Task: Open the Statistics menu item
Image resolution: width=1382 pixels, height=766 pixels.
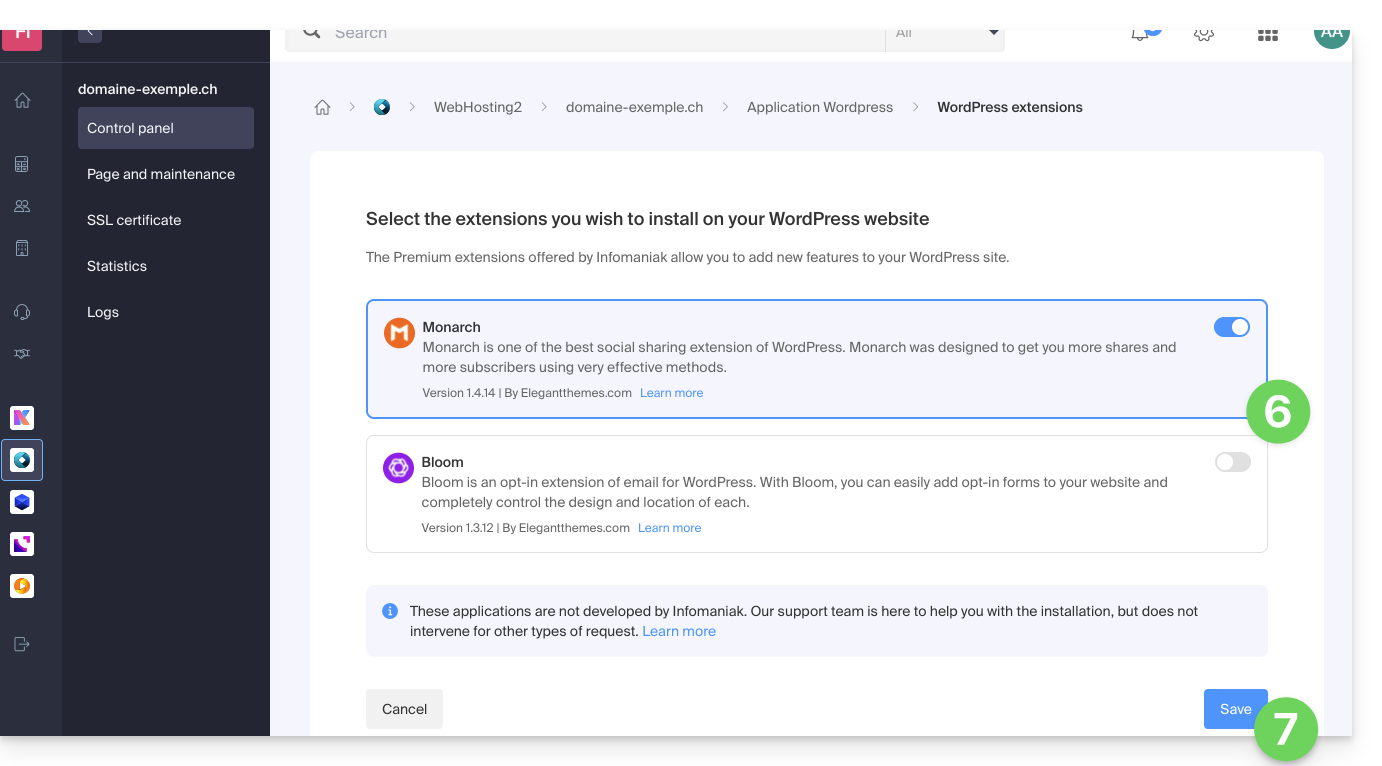Action: coord(117,266)
